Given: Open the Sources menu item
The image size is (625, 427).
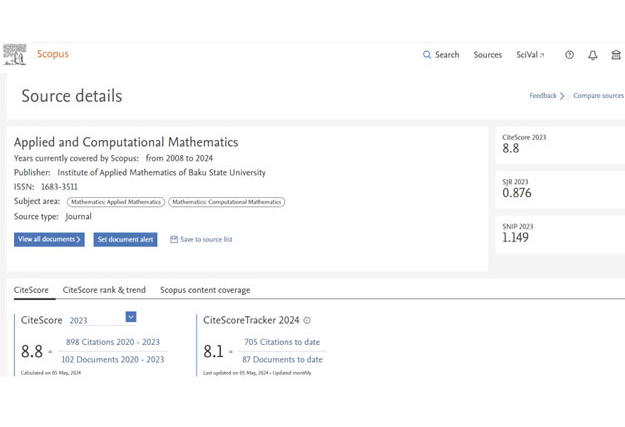Looking at the screenshot, I should pos(487,55).
